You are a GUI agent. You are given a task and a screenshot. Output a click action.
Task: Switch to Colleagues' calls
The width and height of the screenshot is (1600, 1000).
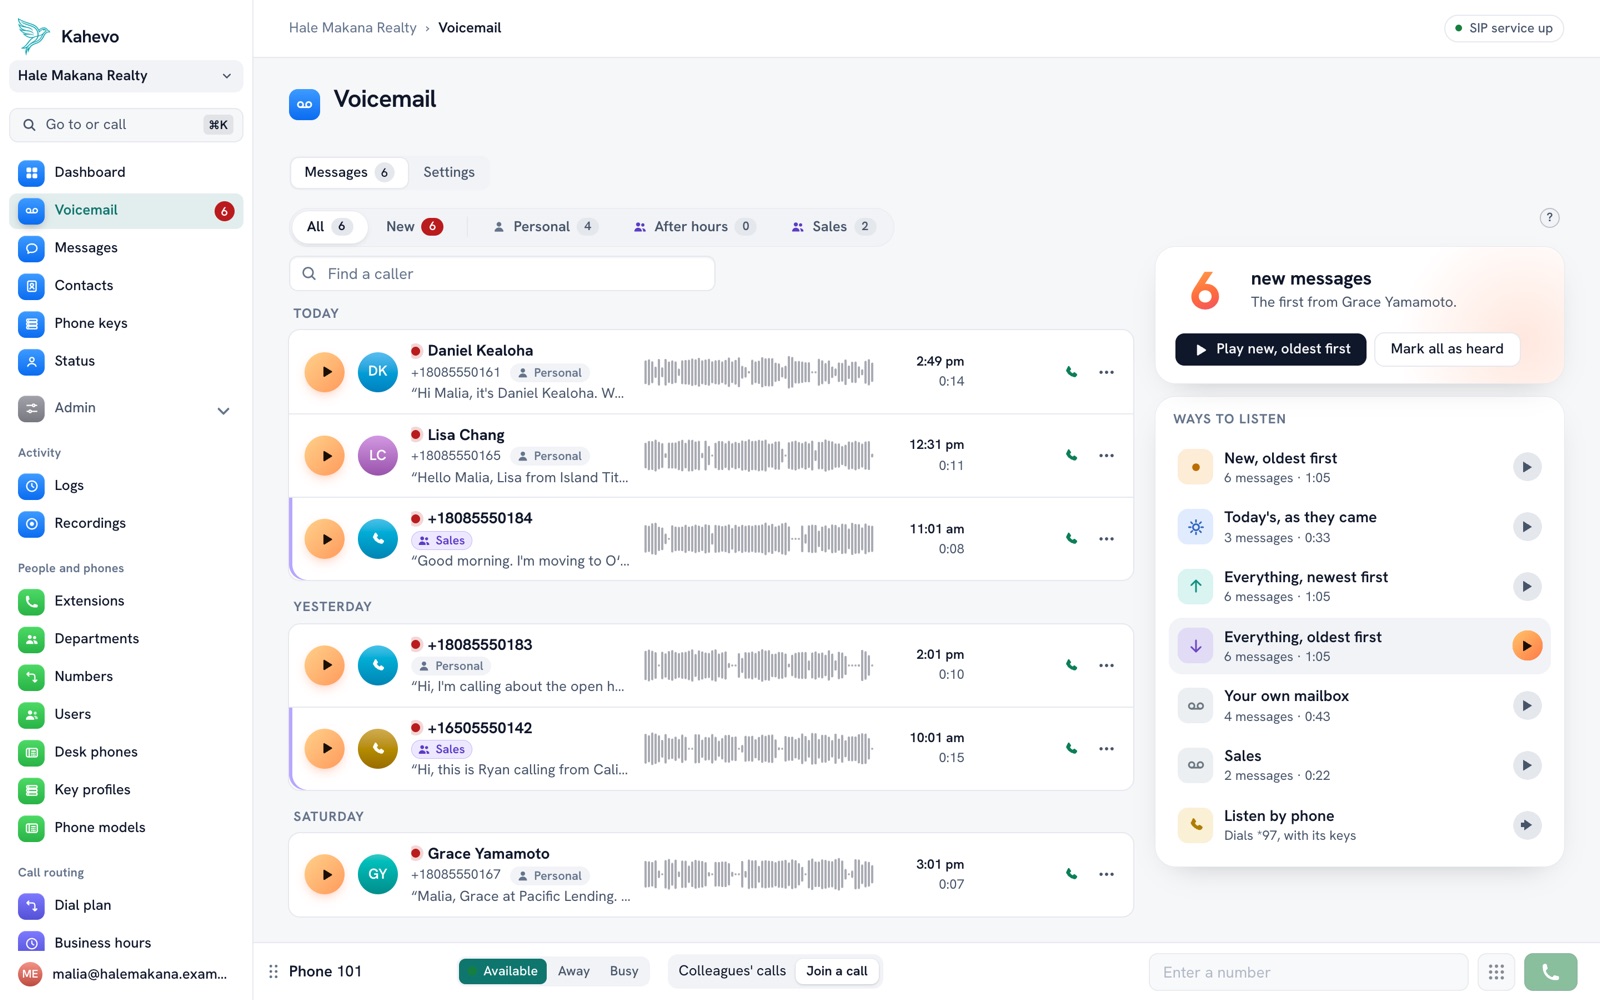coord(732,971)
